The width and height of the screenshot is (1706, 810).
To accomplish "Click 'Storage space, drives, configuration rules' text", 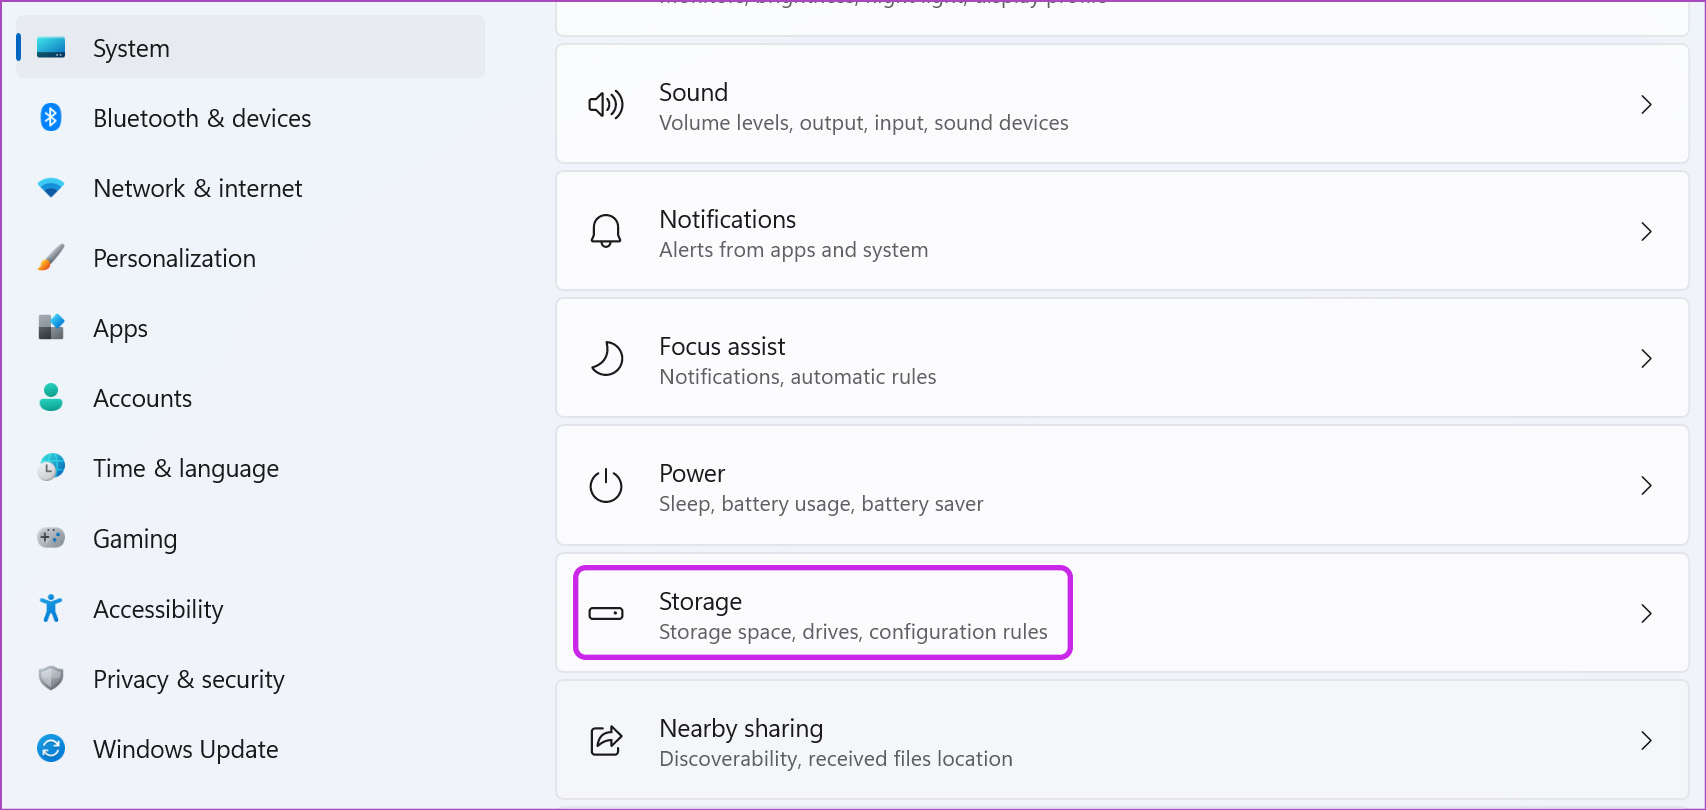I will 853,632.
